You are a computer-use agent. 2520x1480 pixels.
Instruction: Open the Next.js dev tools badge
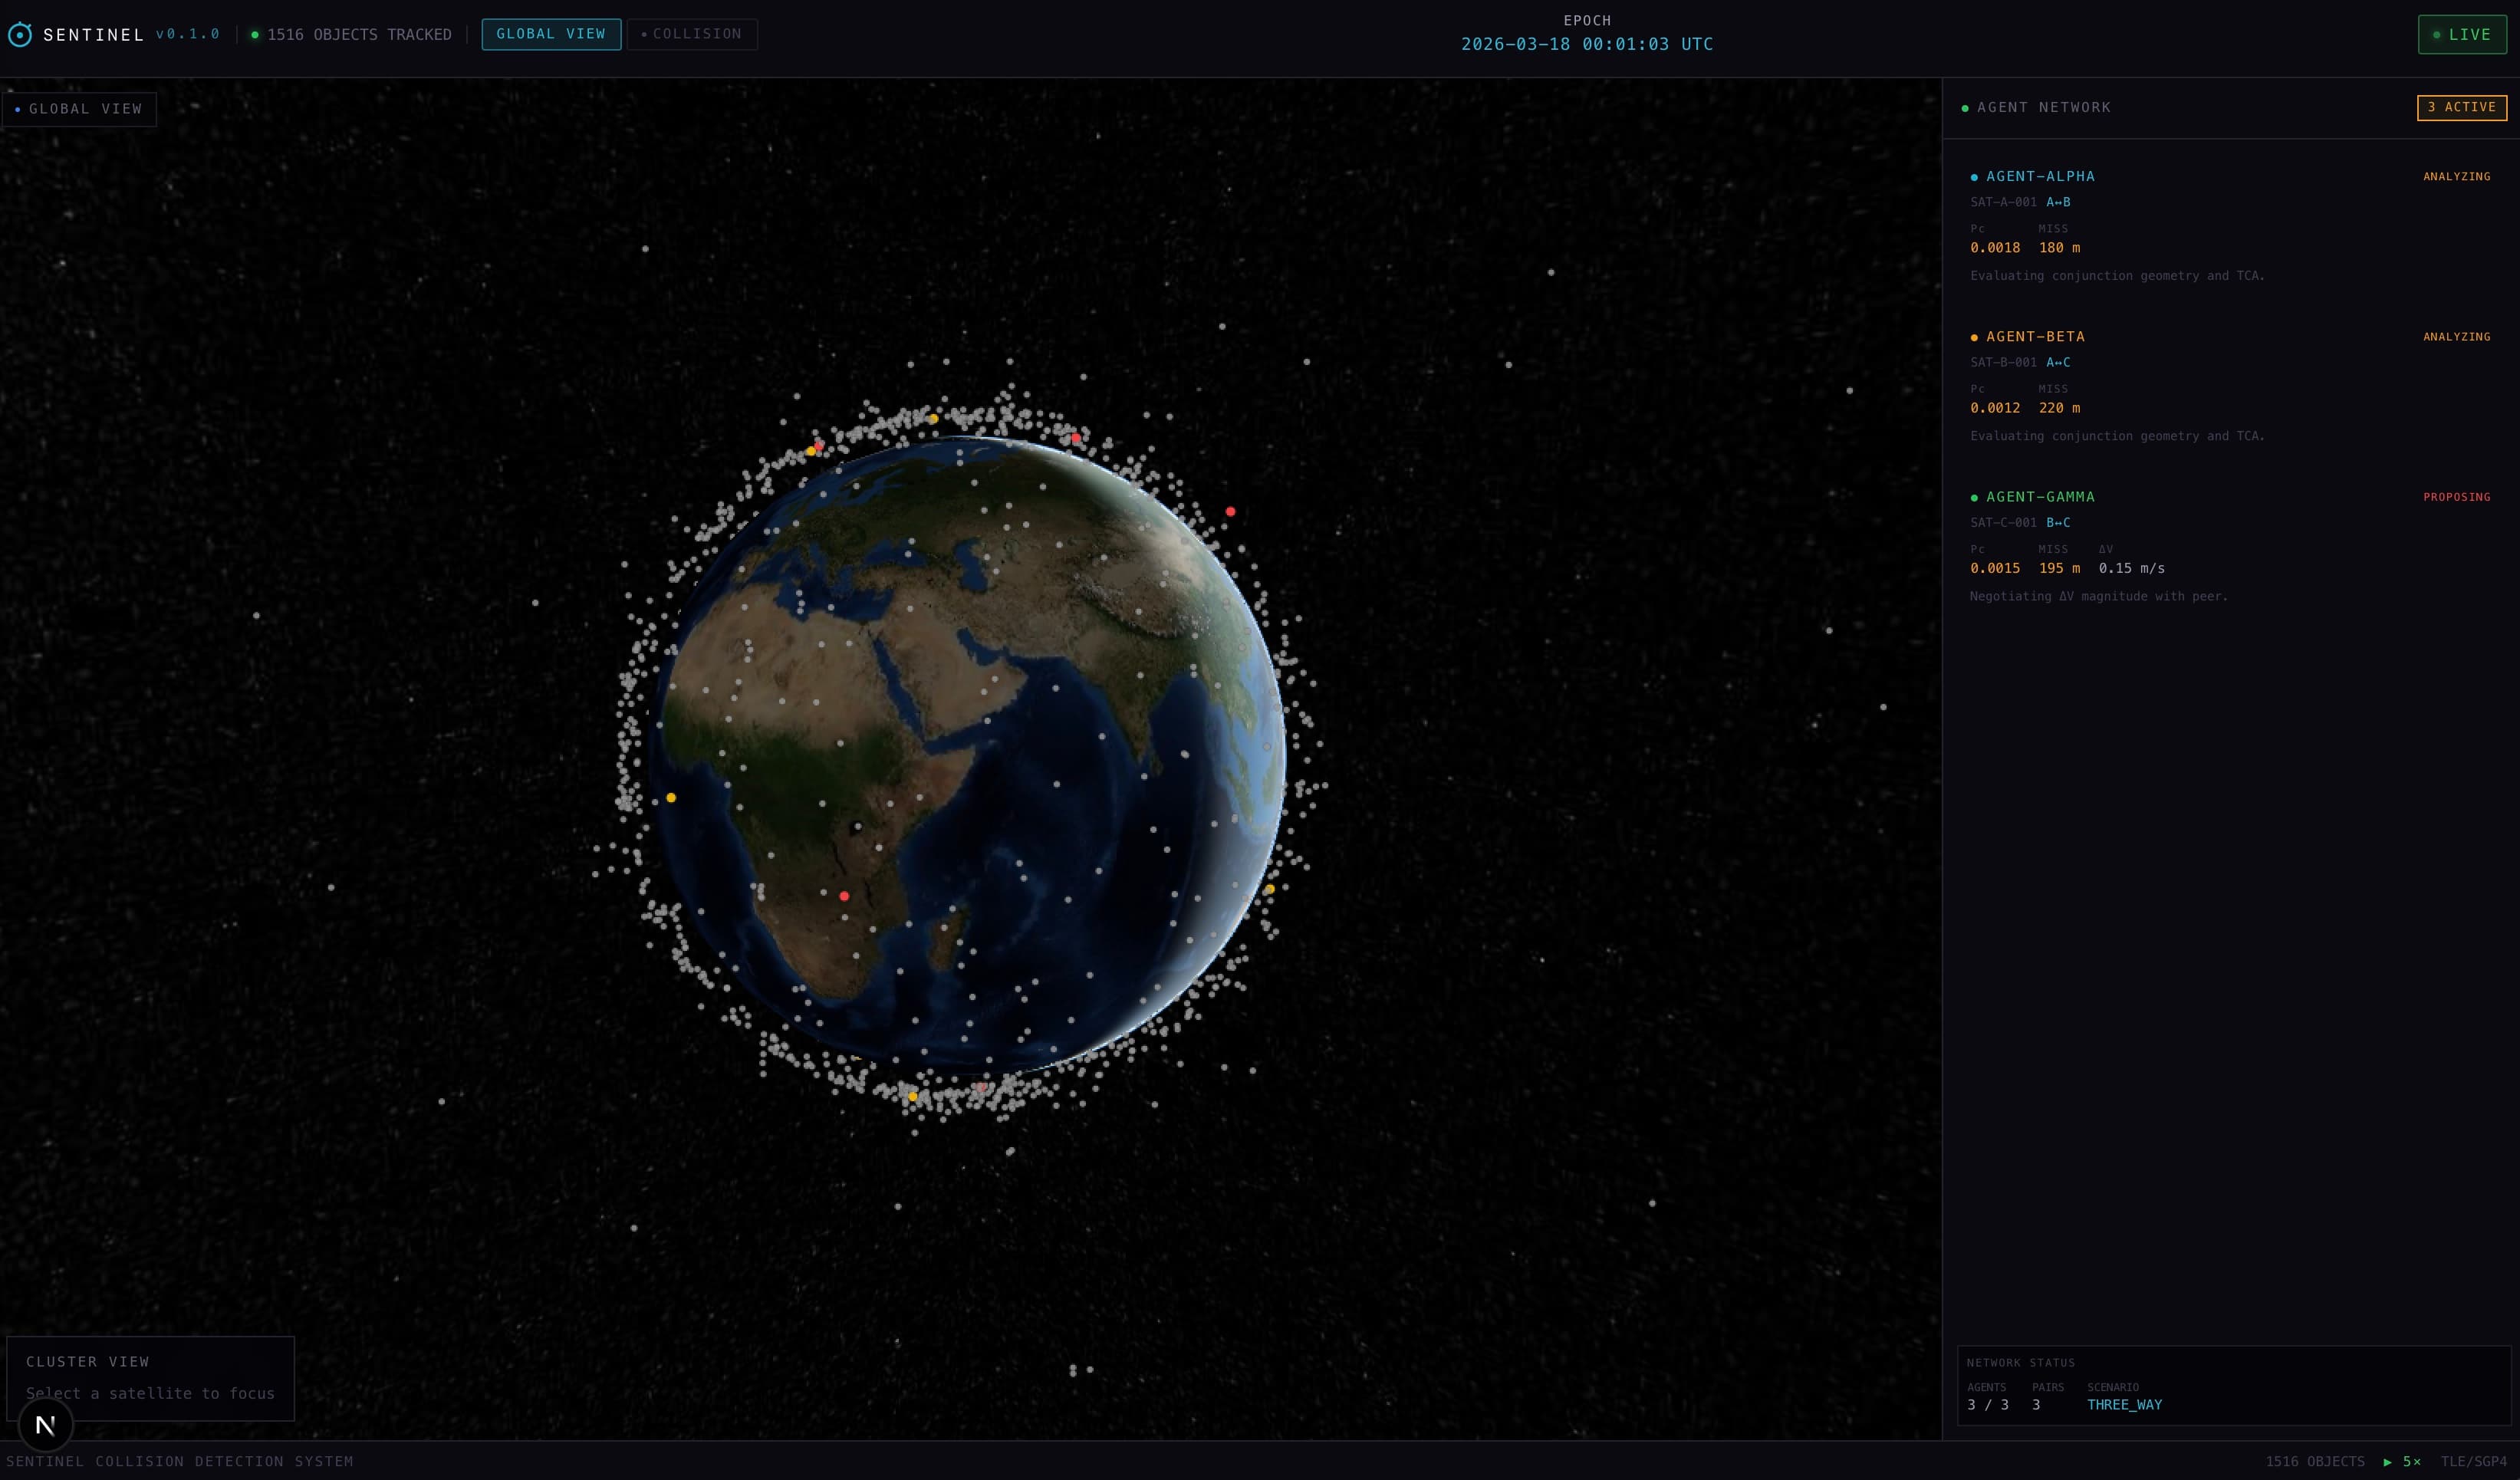pos(46,1425)
